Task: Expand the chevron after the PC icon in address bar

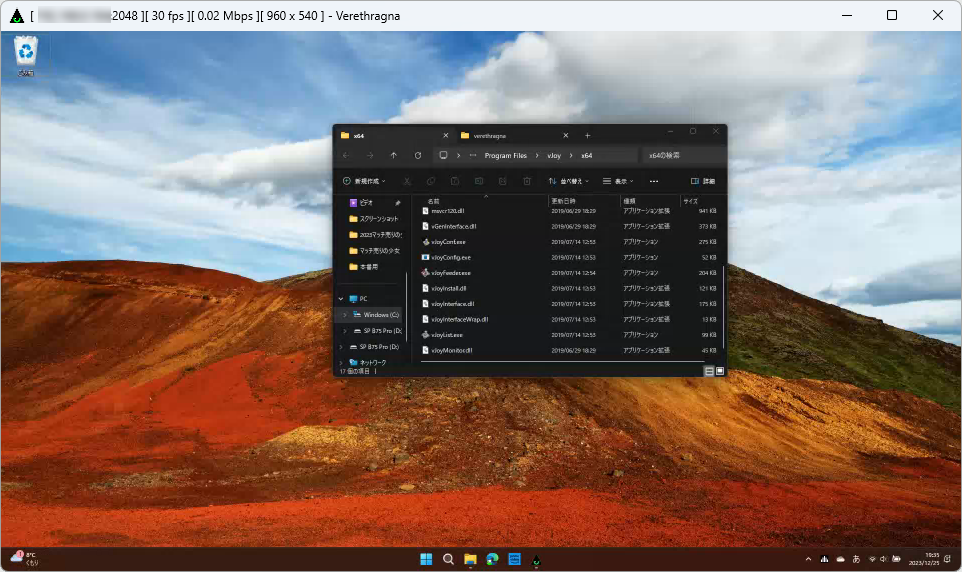Action: 458,156
